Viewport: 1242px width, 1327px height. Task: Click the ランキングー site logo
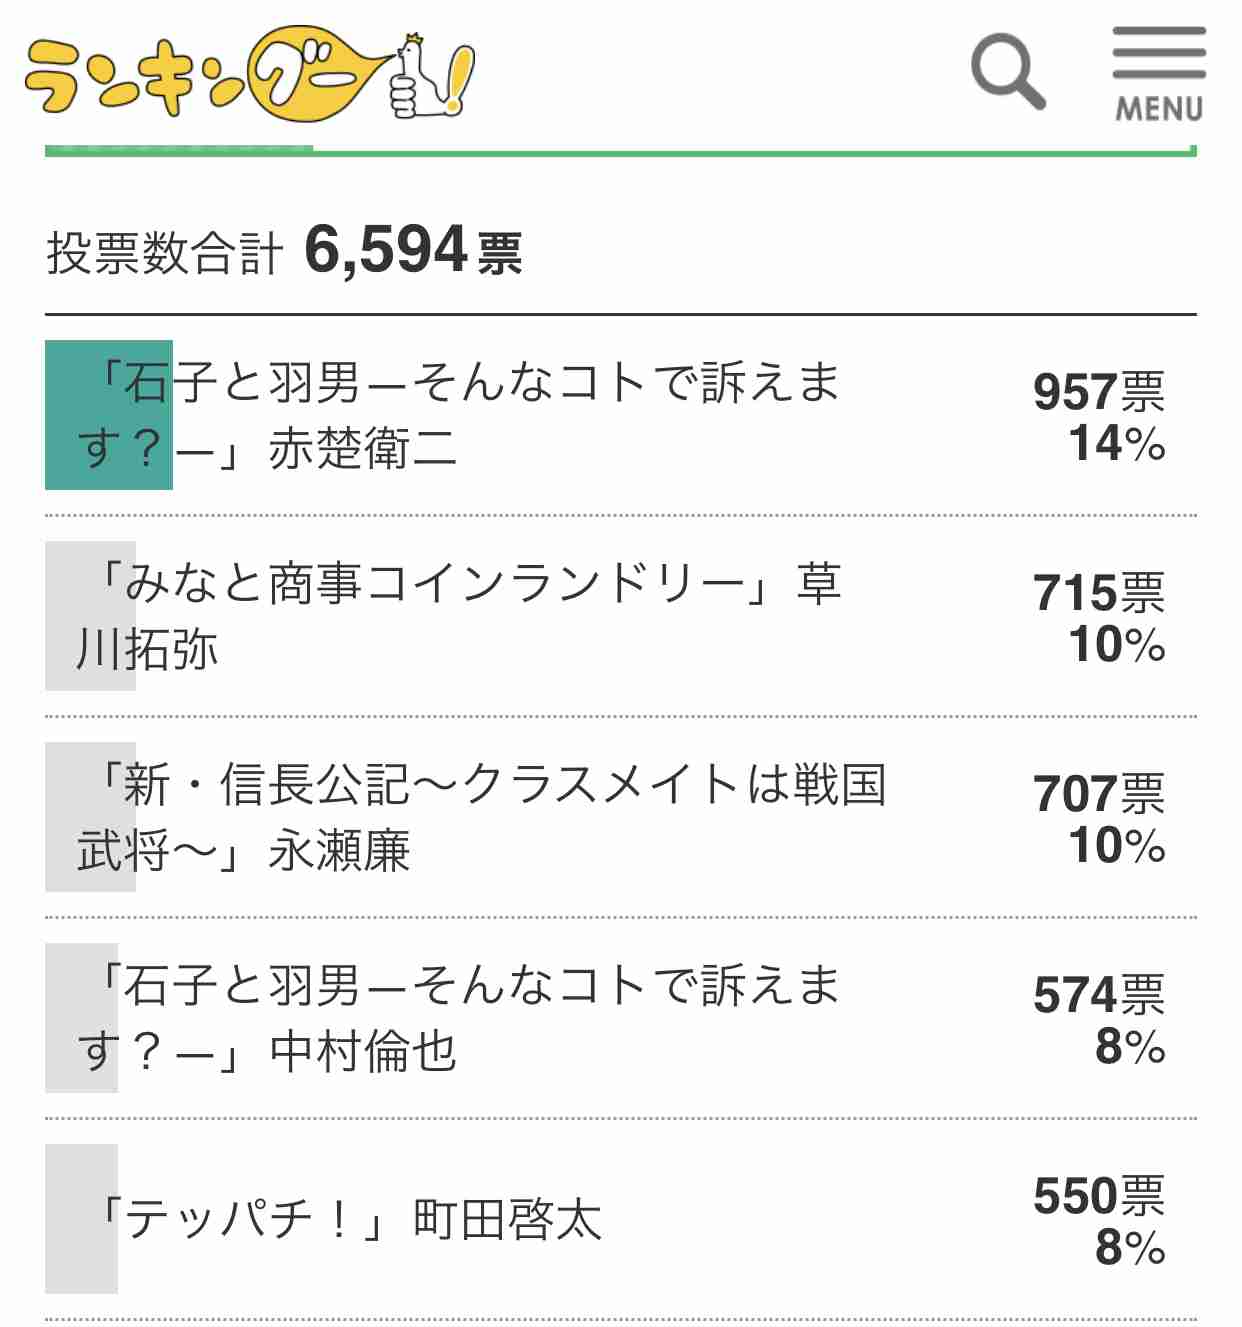(x=250, y=74)
